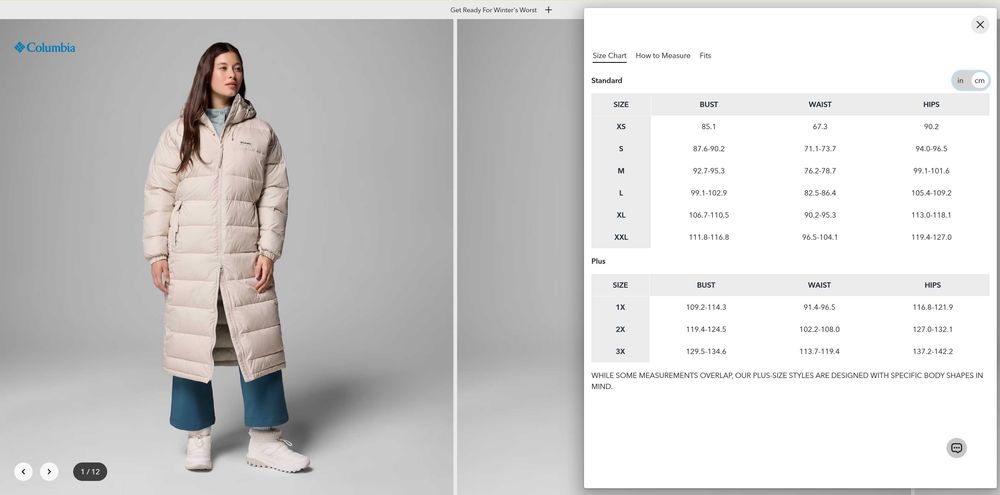Viewport: 1000px width, 495px height.
Task: Click the Standard section heading
Action: [x=607, y=80]
